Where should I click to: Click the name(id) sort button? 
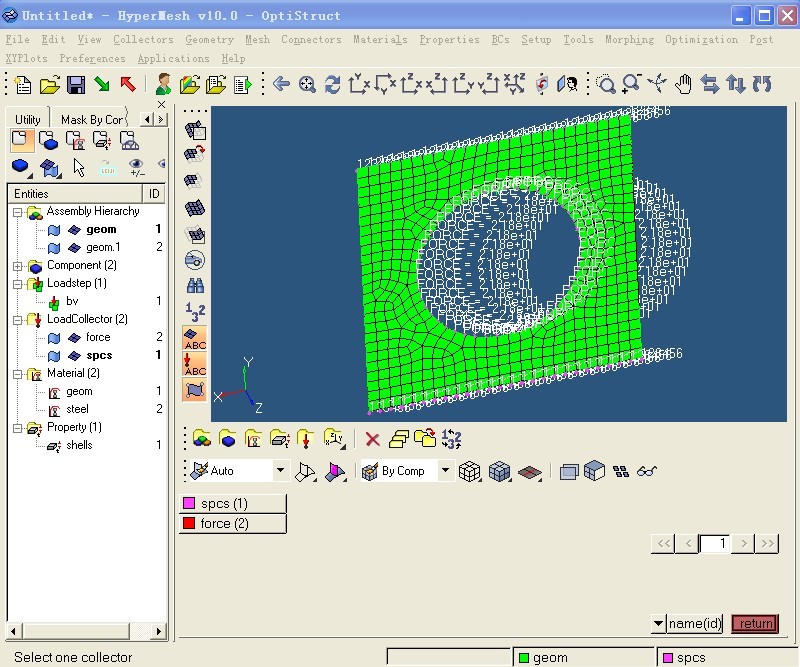pyautogui.click(x=695, y=624)
